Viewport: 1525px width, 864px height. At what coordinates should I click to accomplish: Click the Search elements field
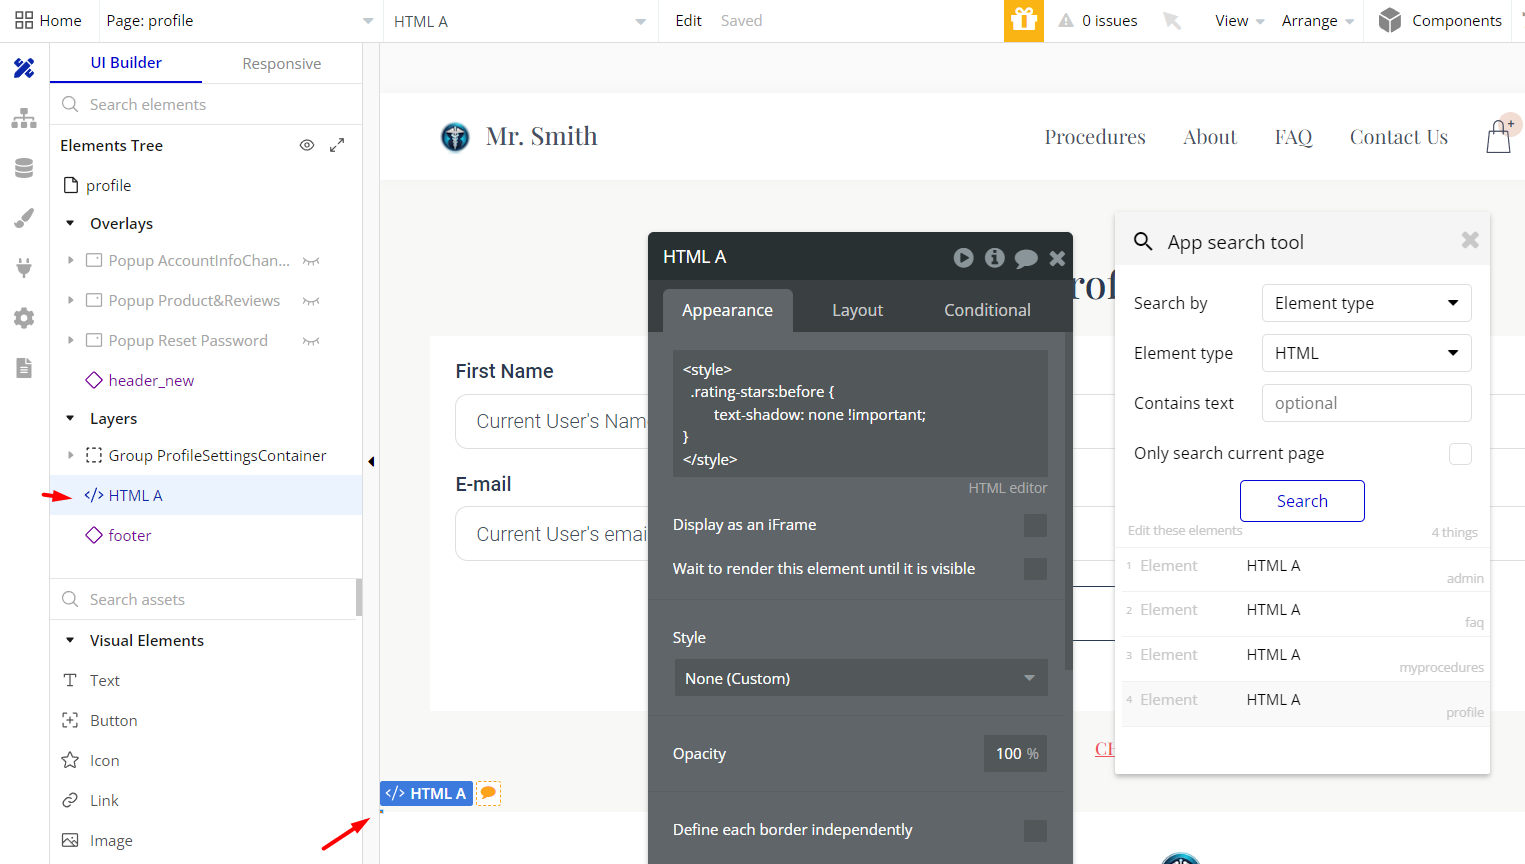(x=206, y=104)
